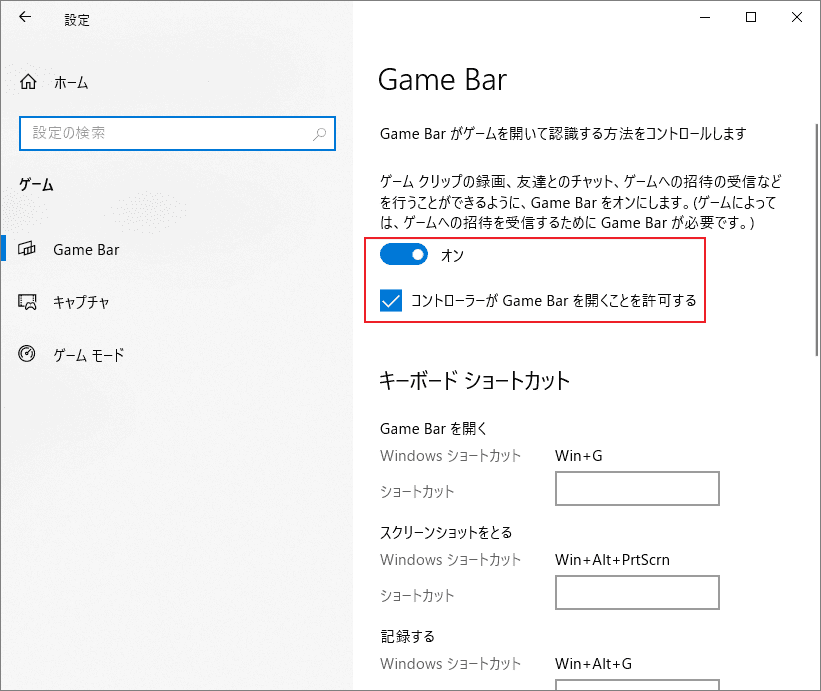Screen dimensions: 821x691
Task: Click the magnifier icon in search box
Action: [x=318, y=133]
